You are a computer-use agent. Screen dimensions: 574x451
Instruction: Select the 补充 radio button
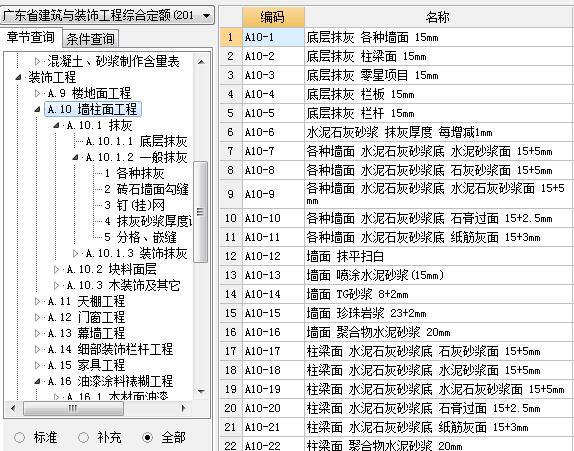coord(83,437)
